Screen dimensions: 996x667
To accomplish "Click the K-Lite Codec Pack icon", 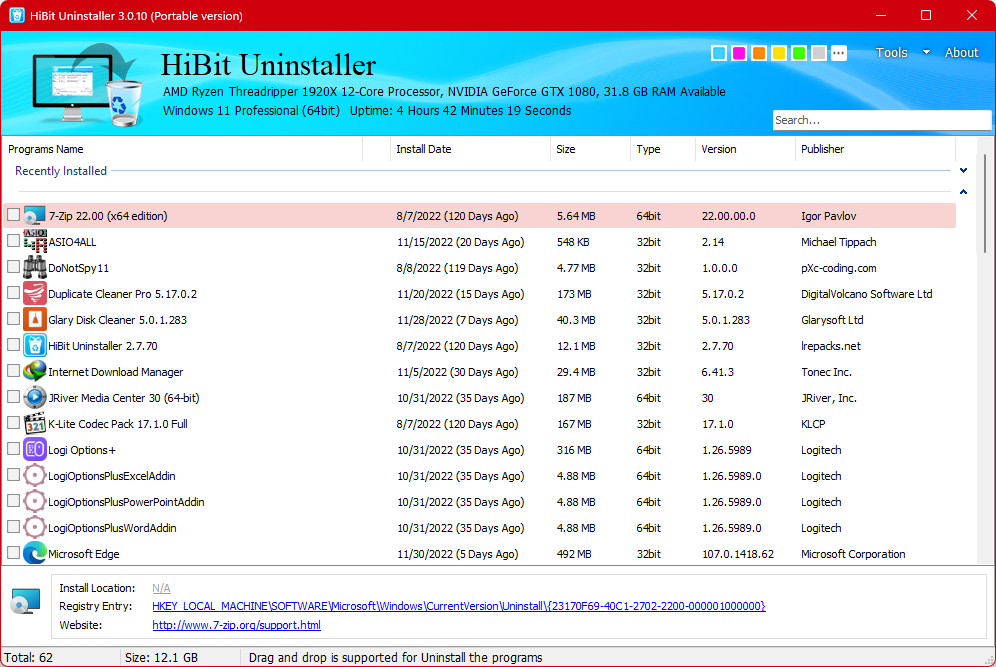I will (35, 424).
